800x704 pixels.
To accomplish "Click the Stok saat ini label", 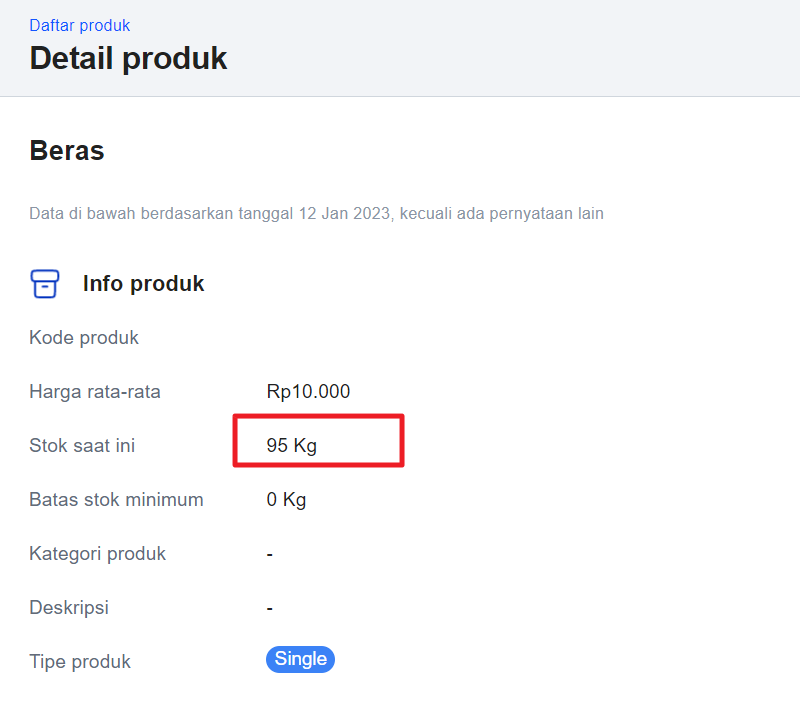I will (x=82, y=446).
